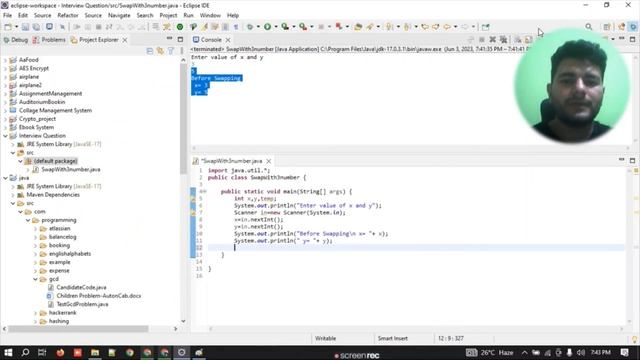Run the program with the green Run icon
This screenshot has width=640, height=360.
click(267, 27)
